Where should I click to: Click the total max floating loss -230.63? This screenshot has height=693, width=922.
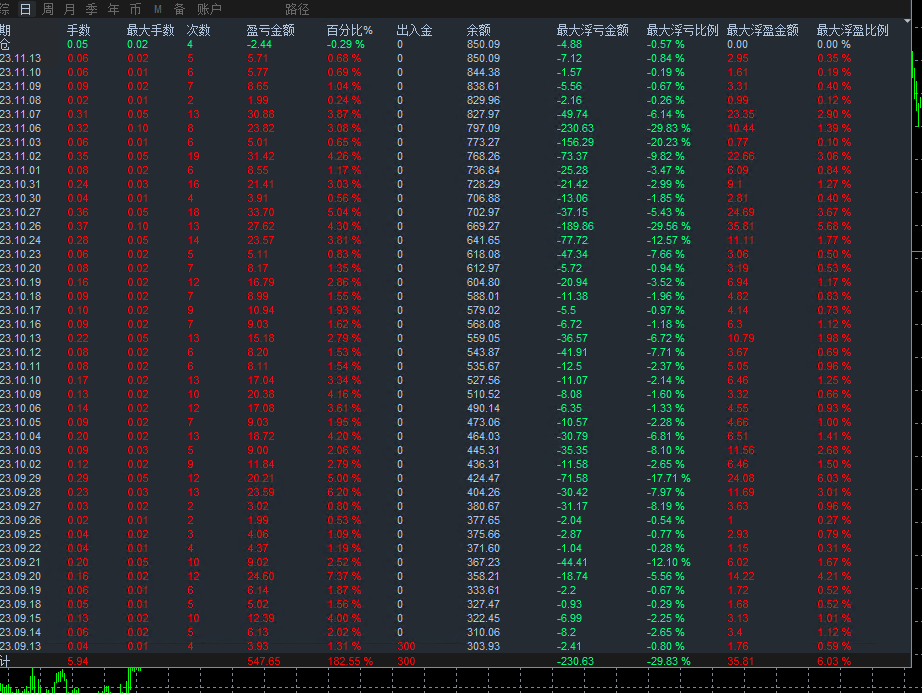(x=575, y=661)
